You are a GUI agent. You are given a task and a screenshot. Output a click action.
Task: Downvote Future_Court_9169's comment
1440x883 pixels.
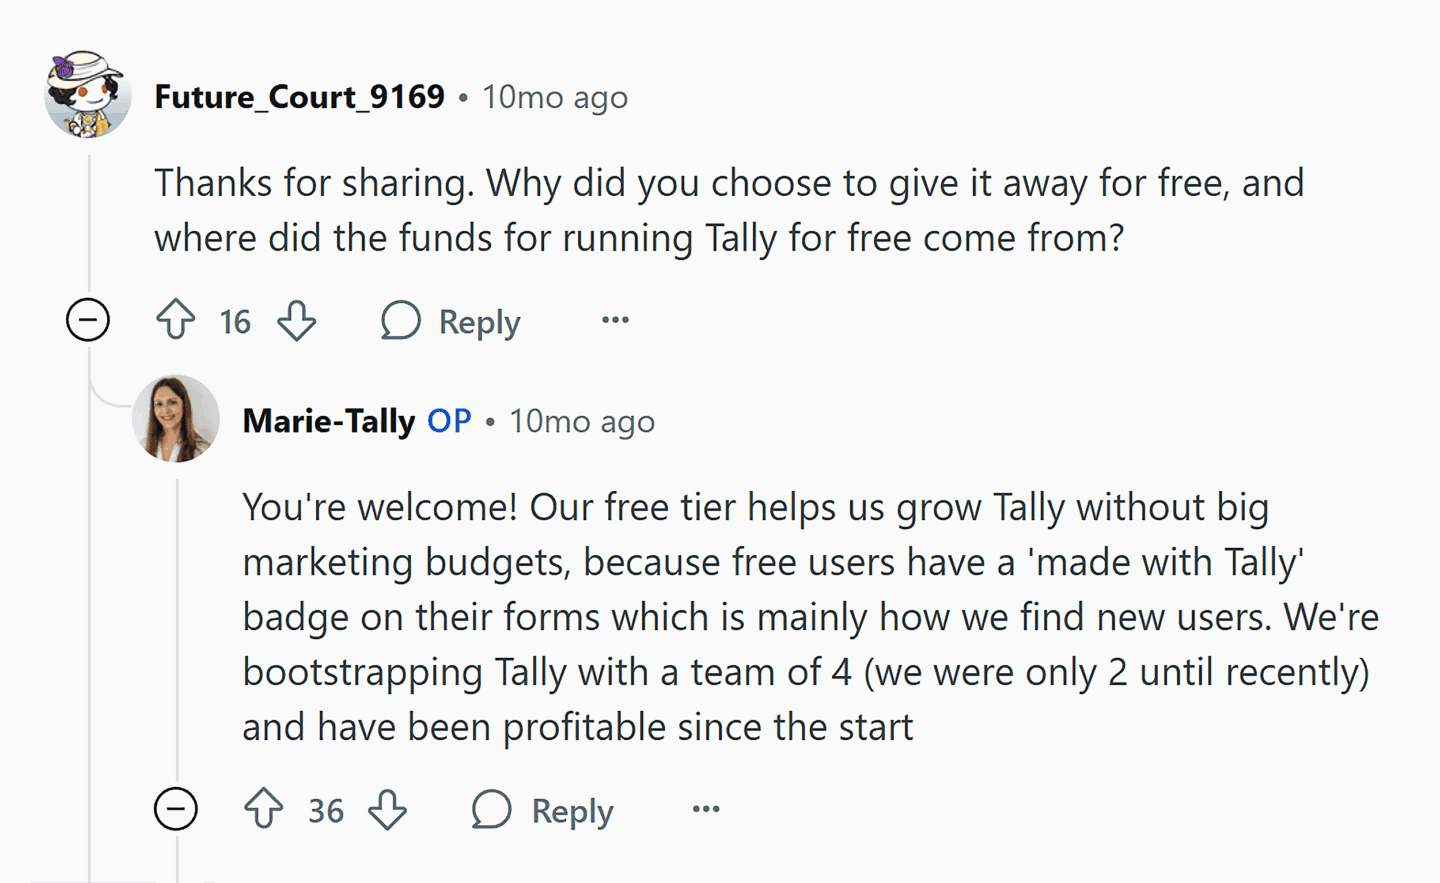pyautogui.click(x=297, y=321)
